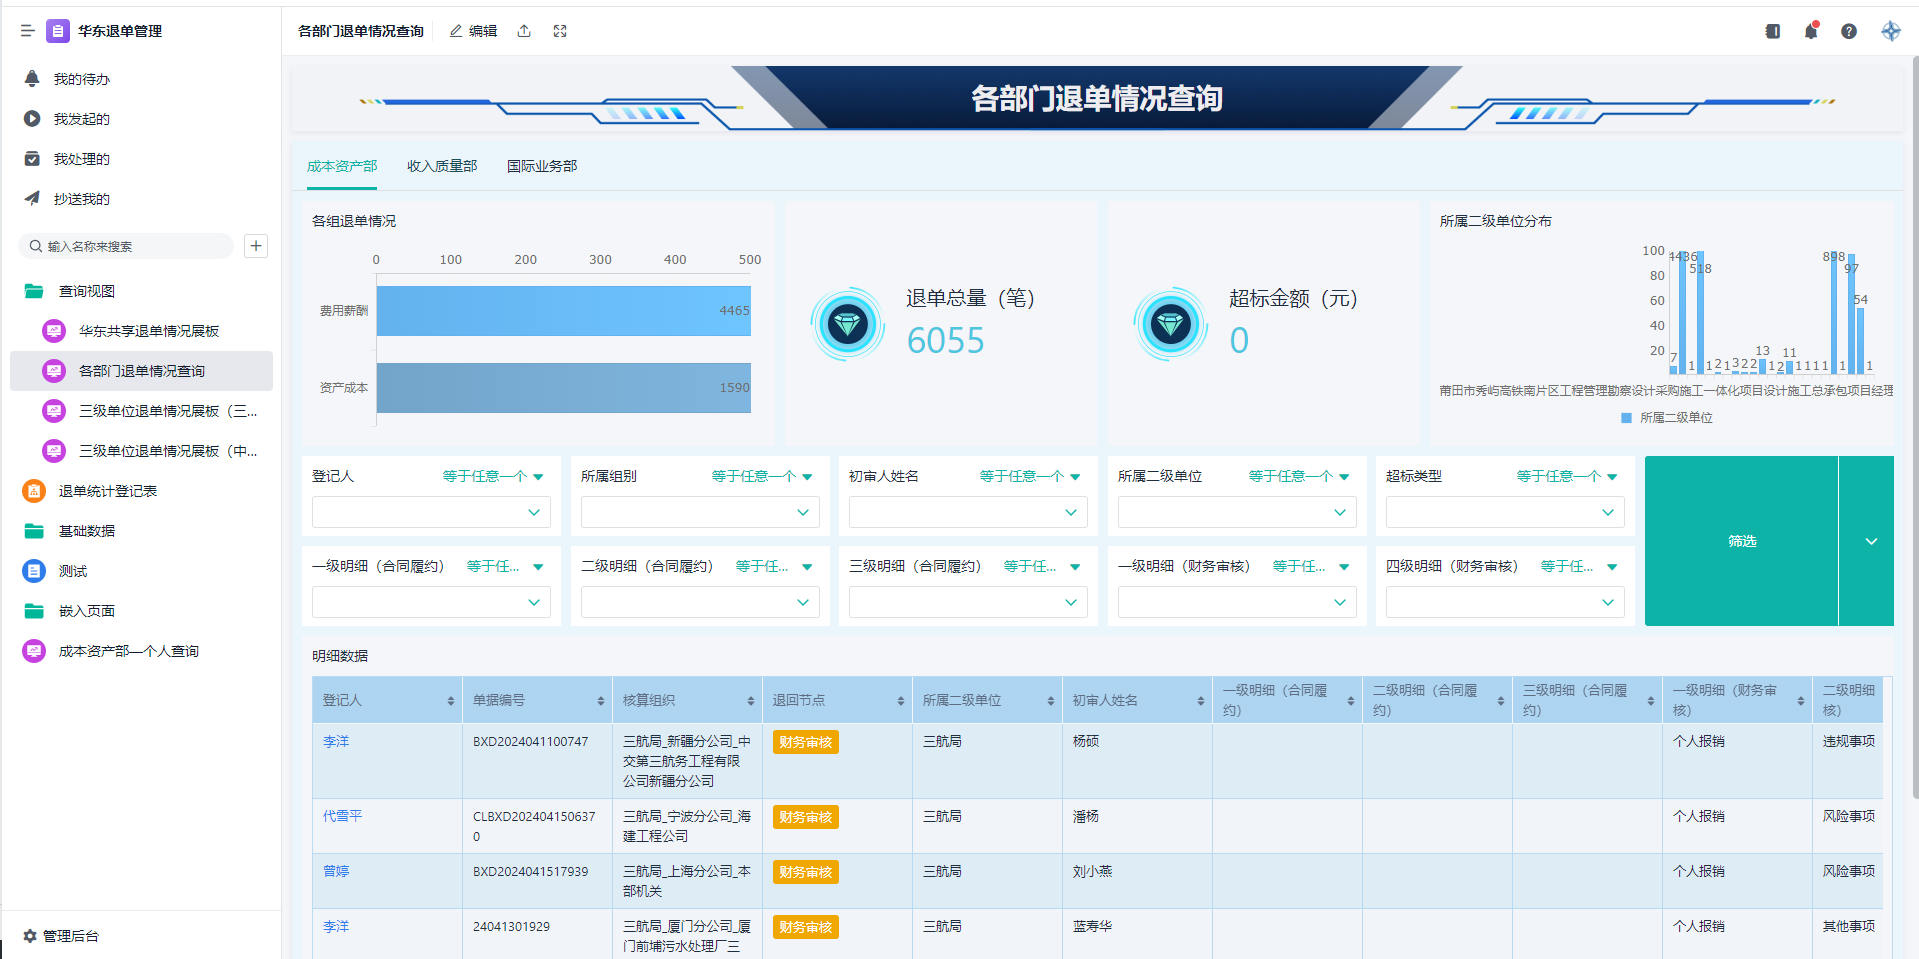Open the help question mark icon

pyautogui.click(x=1848, y=31)
